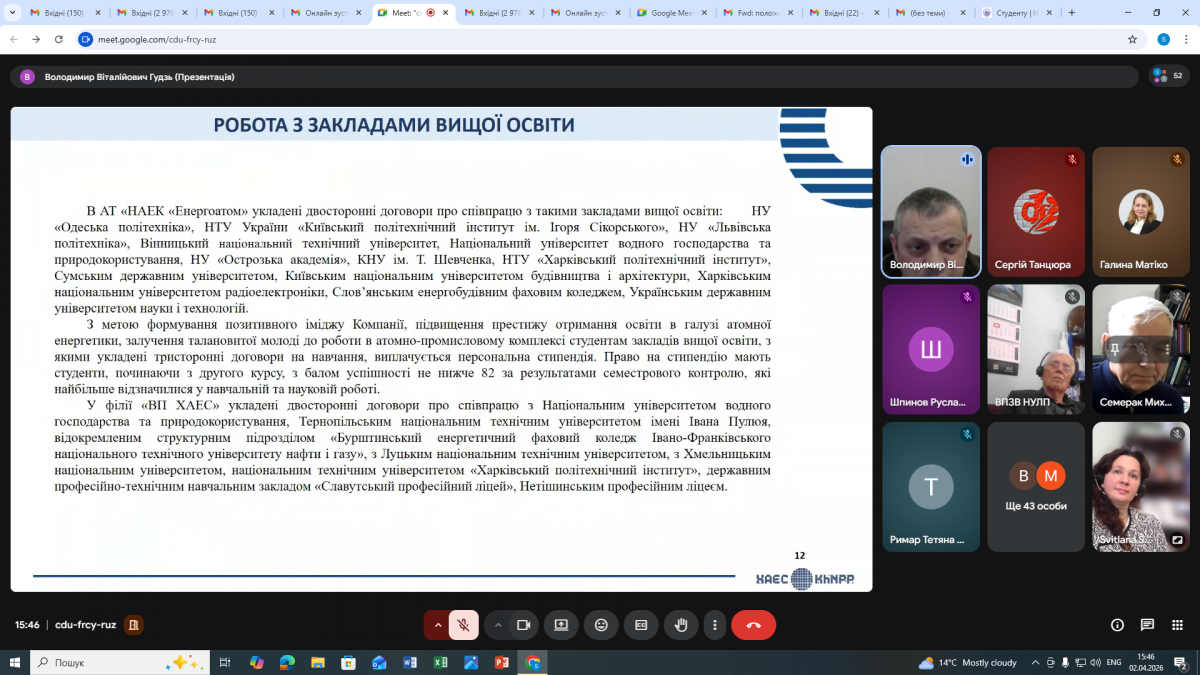Open Copilot from the taskbar
Screen dimensions: 1200x675
tap(257, 662)
